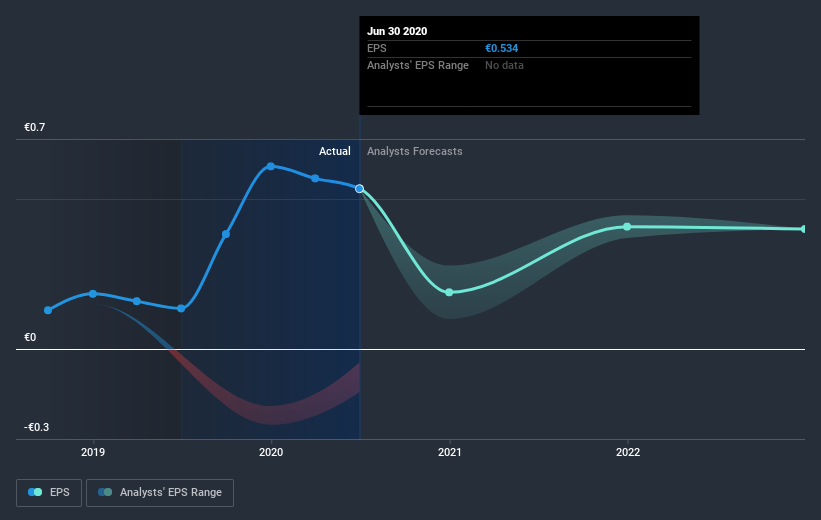Viewport: 821px width, 520px height.
Task: Click the first EPS data point at far left
Action: 48,310
